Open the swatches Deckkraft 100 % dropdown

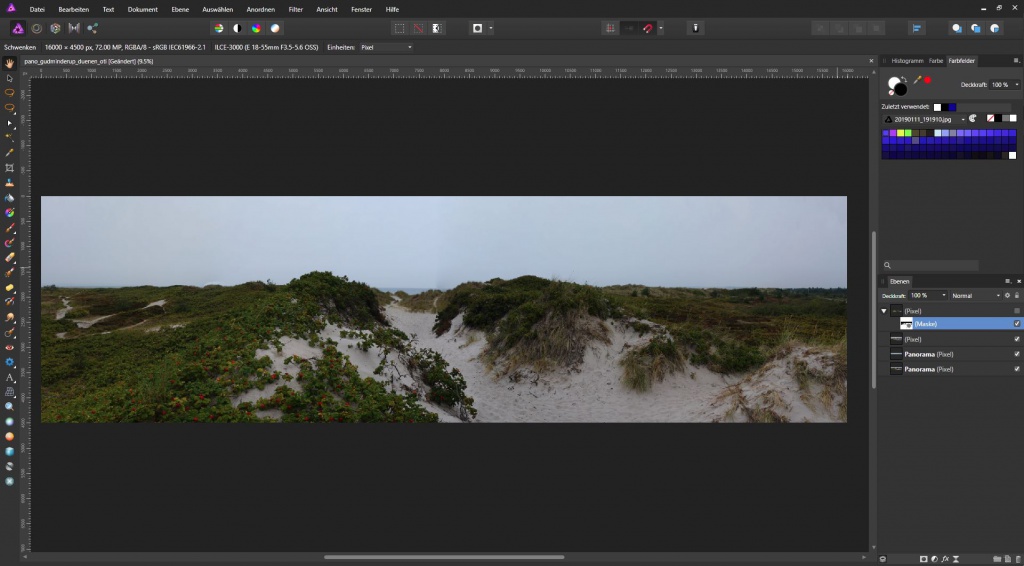tap(1004, 85)
